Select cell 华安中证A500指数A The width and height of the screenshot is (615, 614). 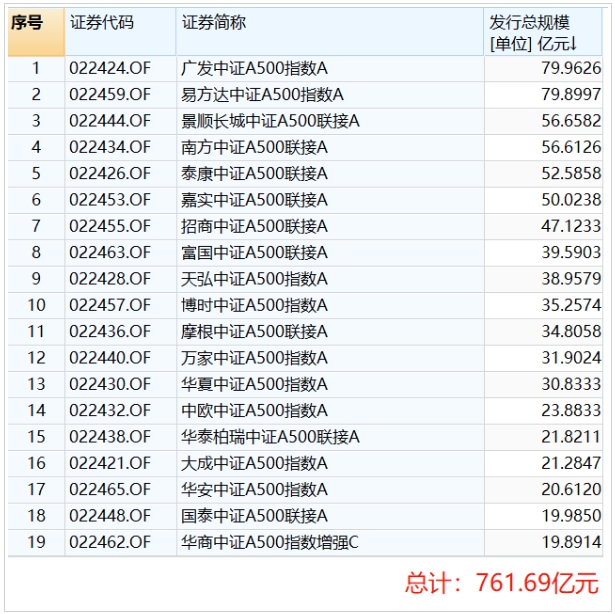click(x=330, y=489)
